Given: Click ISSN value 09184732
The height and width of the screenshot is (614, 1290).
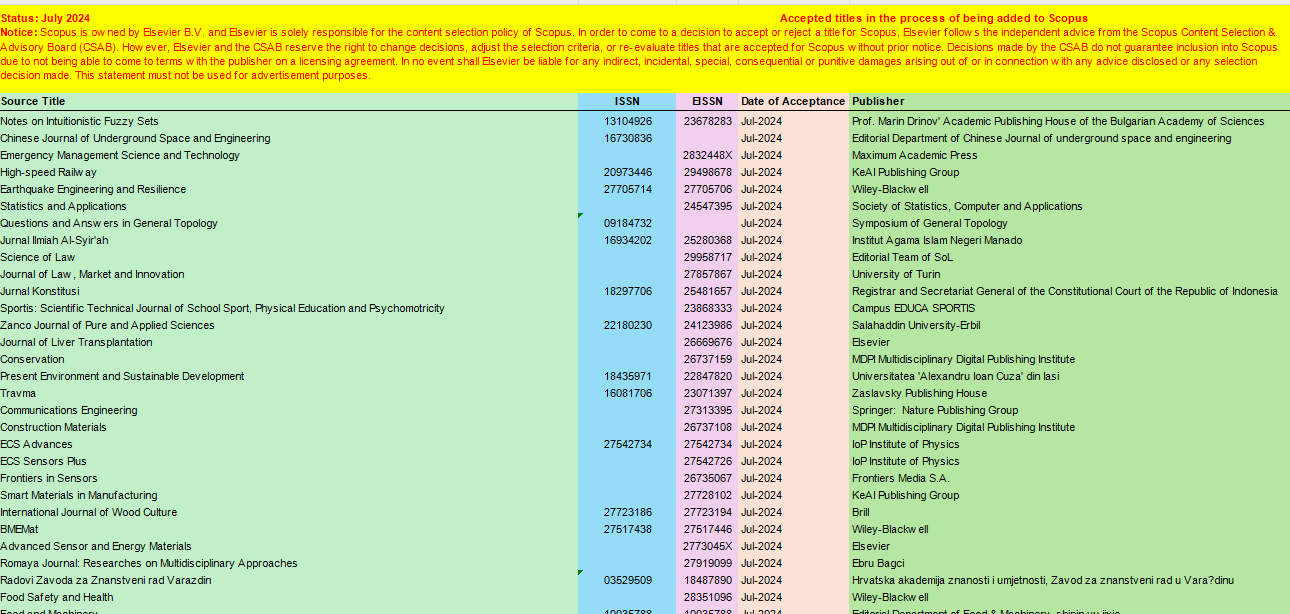Looking at the screenshot, I should (627, 223).
